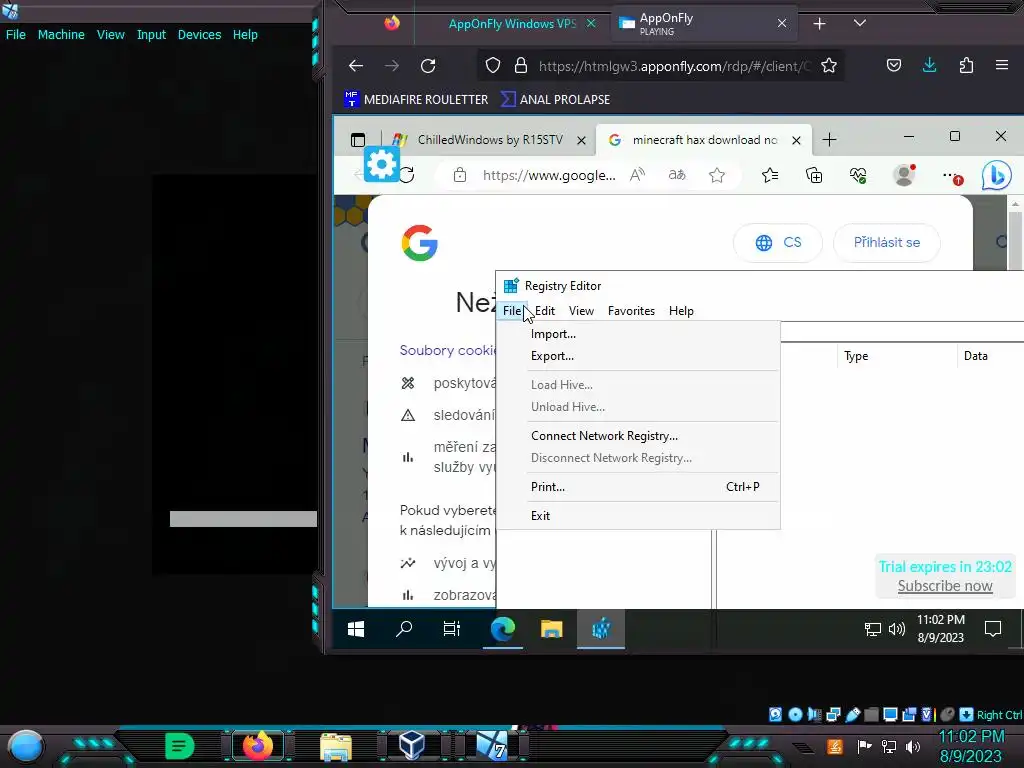The width and height of the screenshot is (1024, 768).
Task: Click Edge translate page icon
Action: pos(677,175)
